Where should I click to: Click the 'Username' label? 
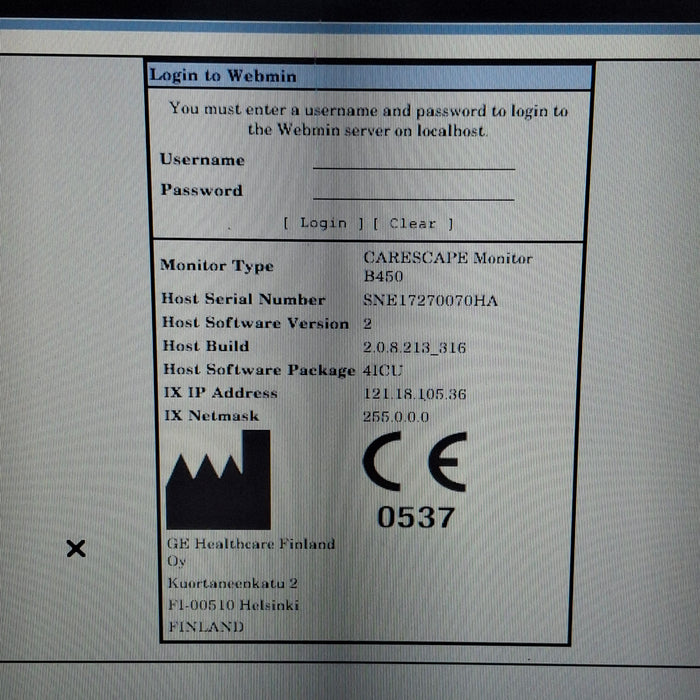point(202,160)
